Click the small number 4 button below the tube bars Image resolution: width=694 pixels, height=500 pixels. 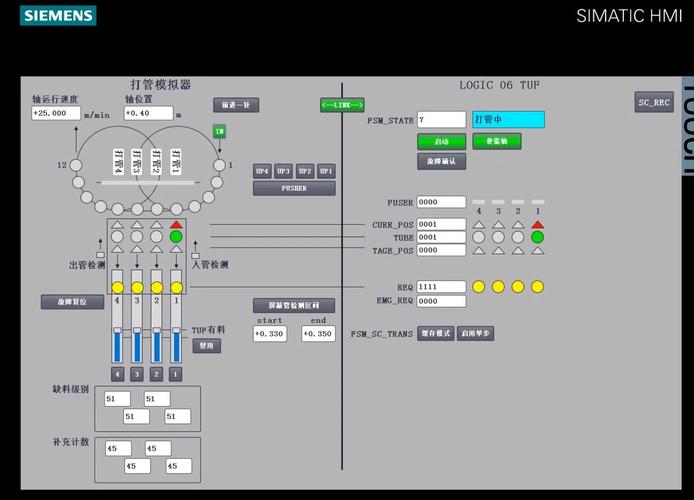(117, 374)
